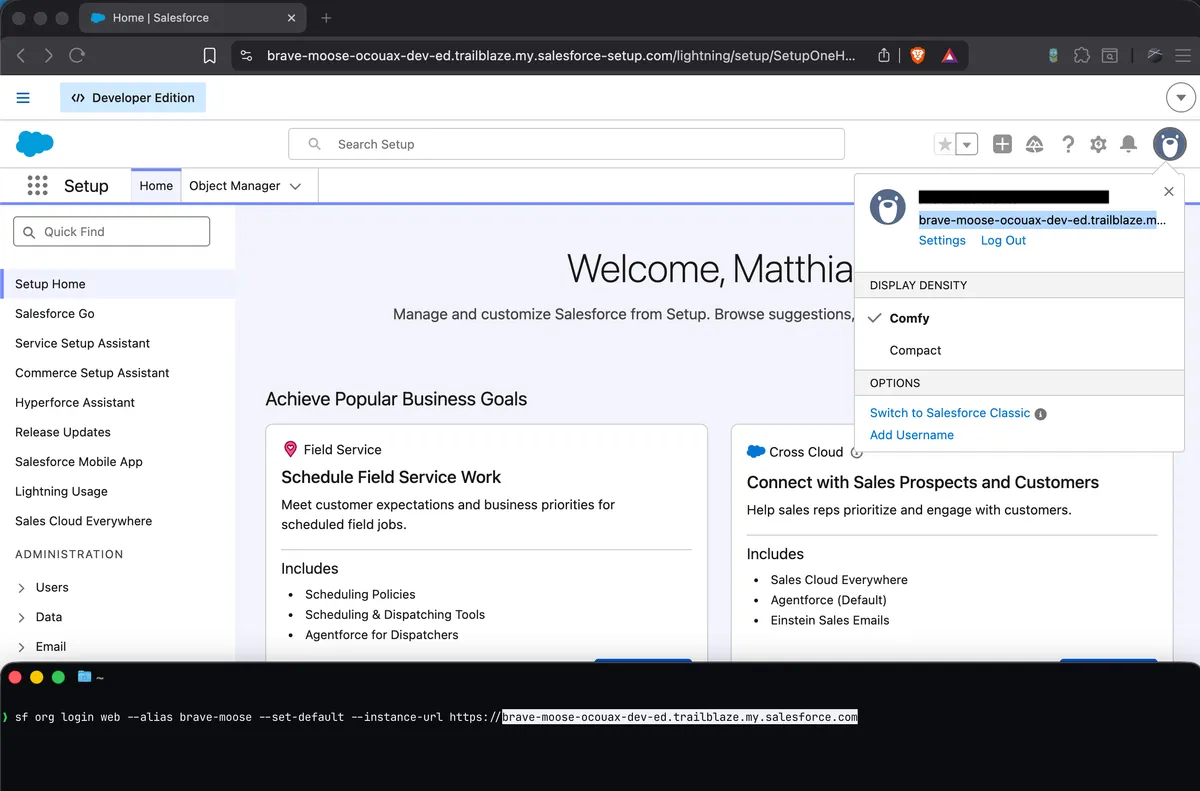Go forward with the browser forward arrow

pyautogui.click(x=48, y=56)
